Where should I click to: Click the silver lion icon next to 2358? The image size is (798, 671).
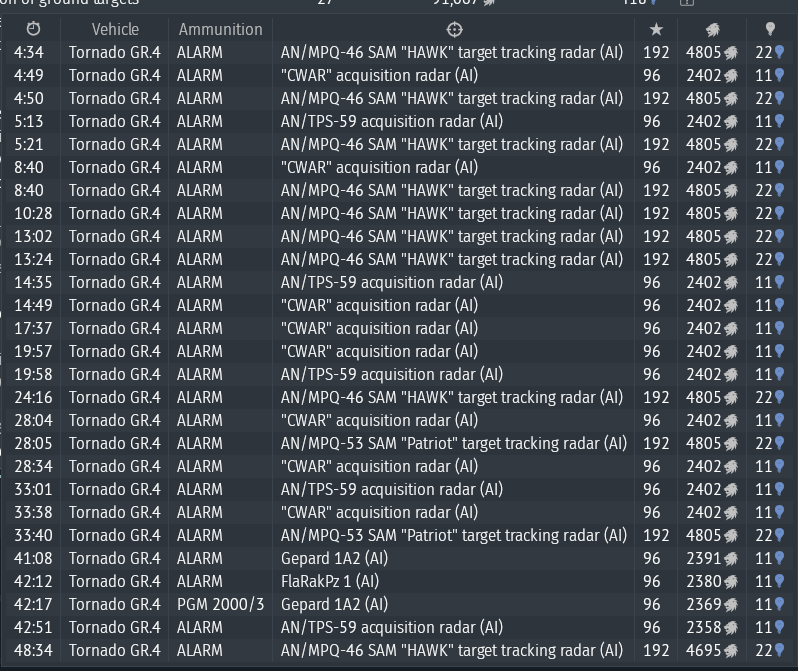coord(731,628)
